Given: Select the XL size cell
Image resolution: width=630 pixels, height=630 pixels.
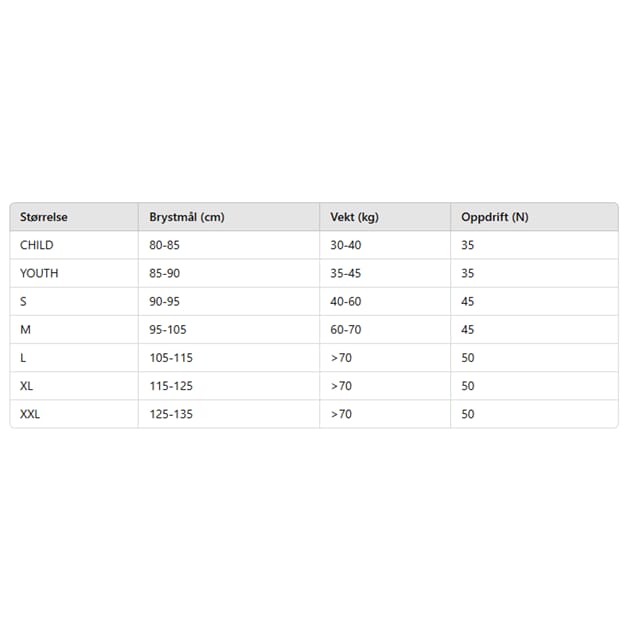Looking at the screenshot, I should click(26, 385).
